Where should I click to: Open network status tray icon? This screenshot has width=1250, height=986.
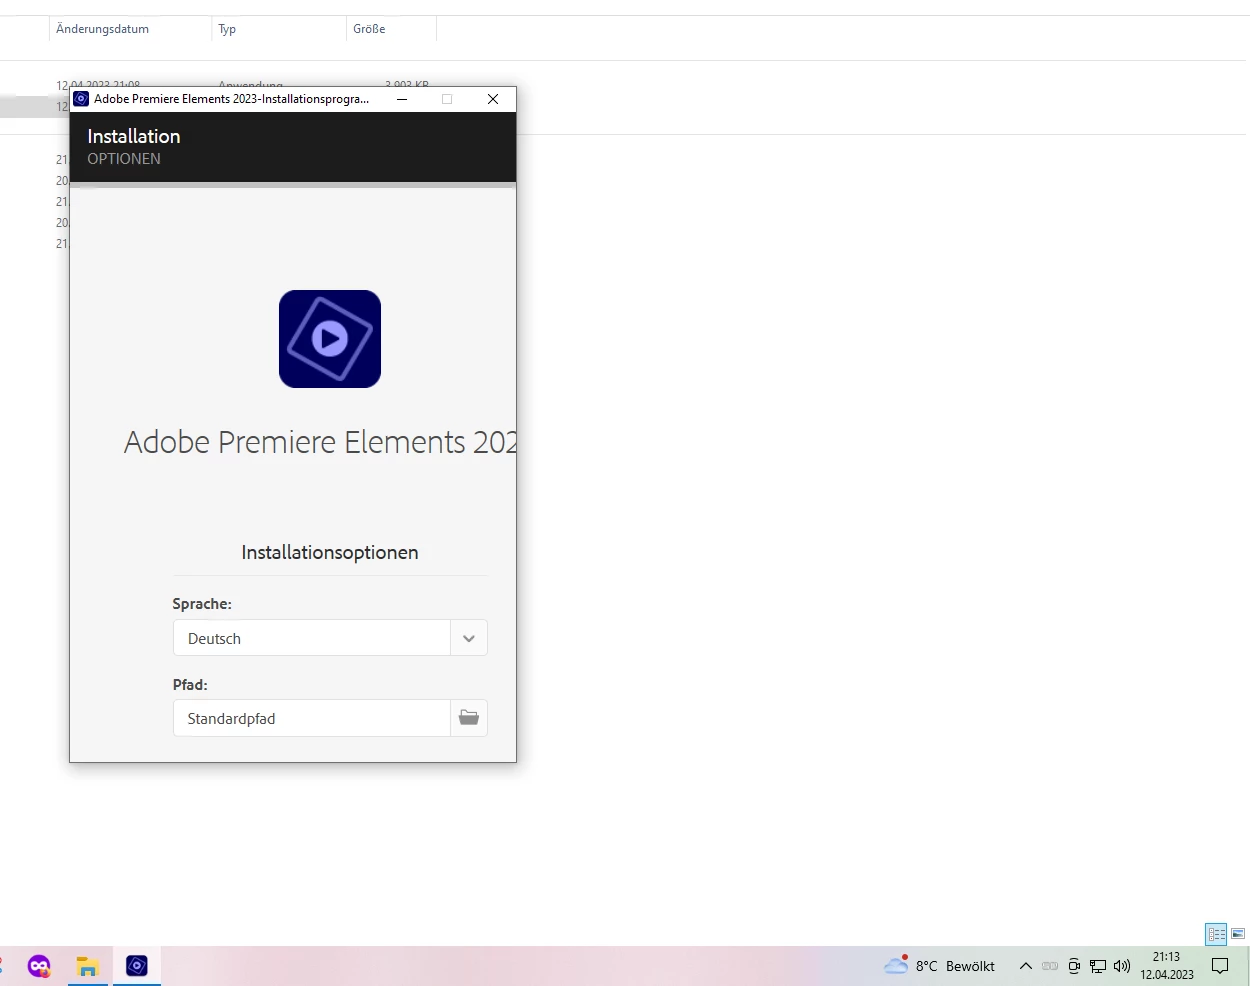[1098, 966]
